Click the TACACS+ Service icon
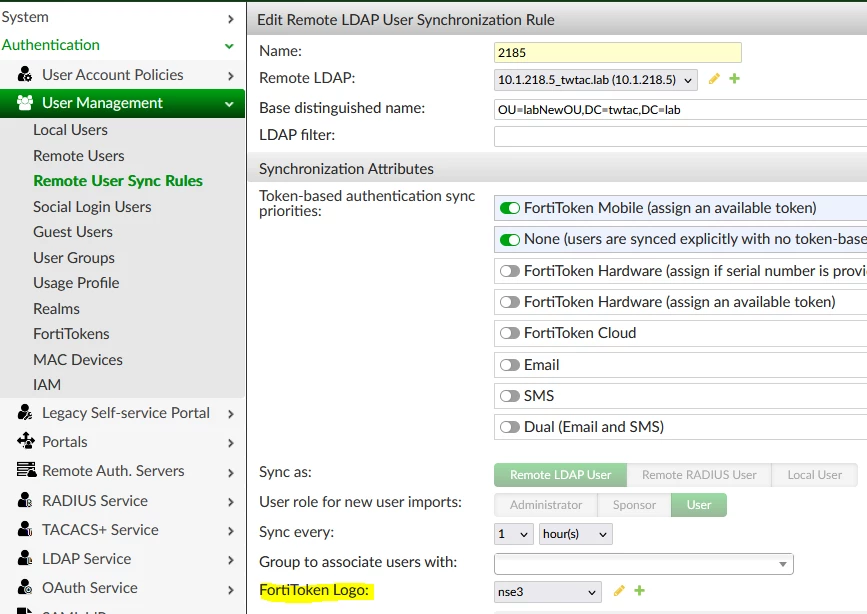This screenshot has width=867, height=614. pos(25,529)
